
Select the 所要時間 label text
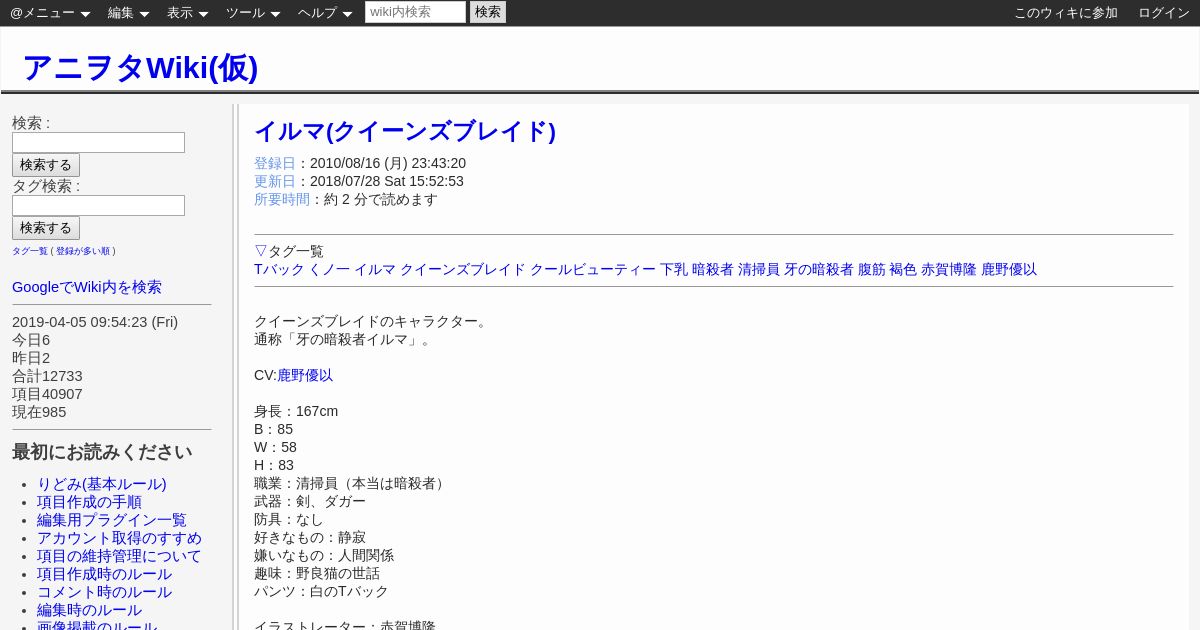click(282, 199)
